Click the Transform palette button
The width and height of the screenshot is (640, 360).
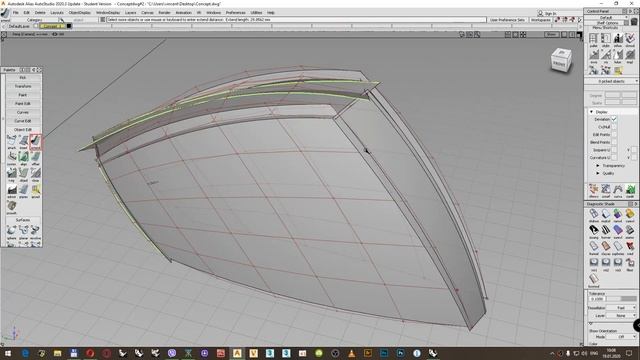coord(23,86)
